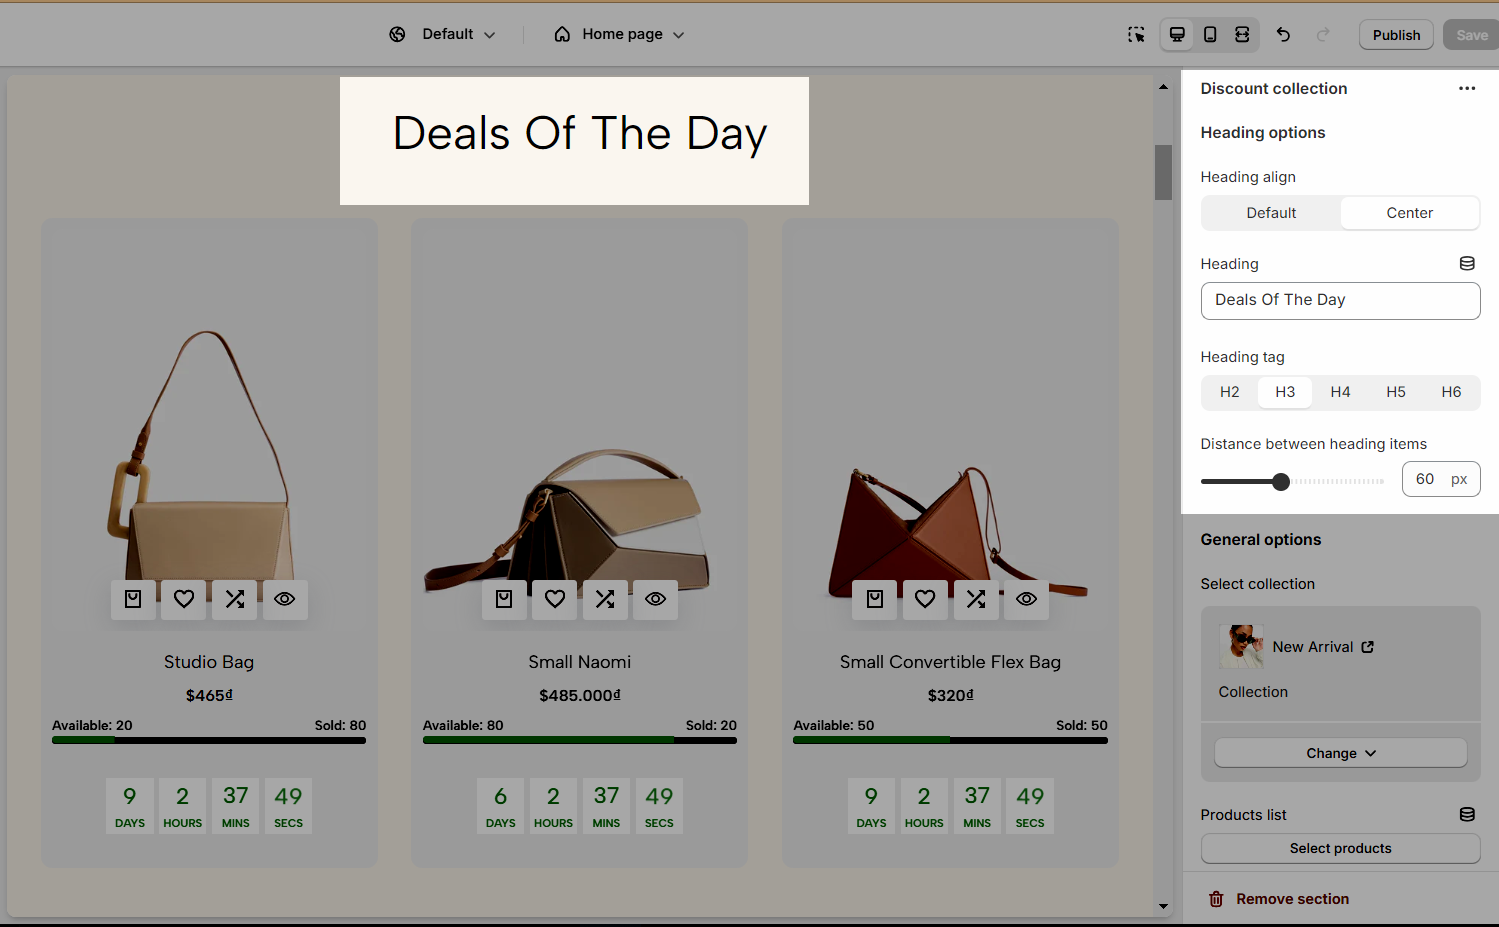This screenshot has height=927, width=1499.
Task: Click the Save button
Action: [x=1471, y=35]
